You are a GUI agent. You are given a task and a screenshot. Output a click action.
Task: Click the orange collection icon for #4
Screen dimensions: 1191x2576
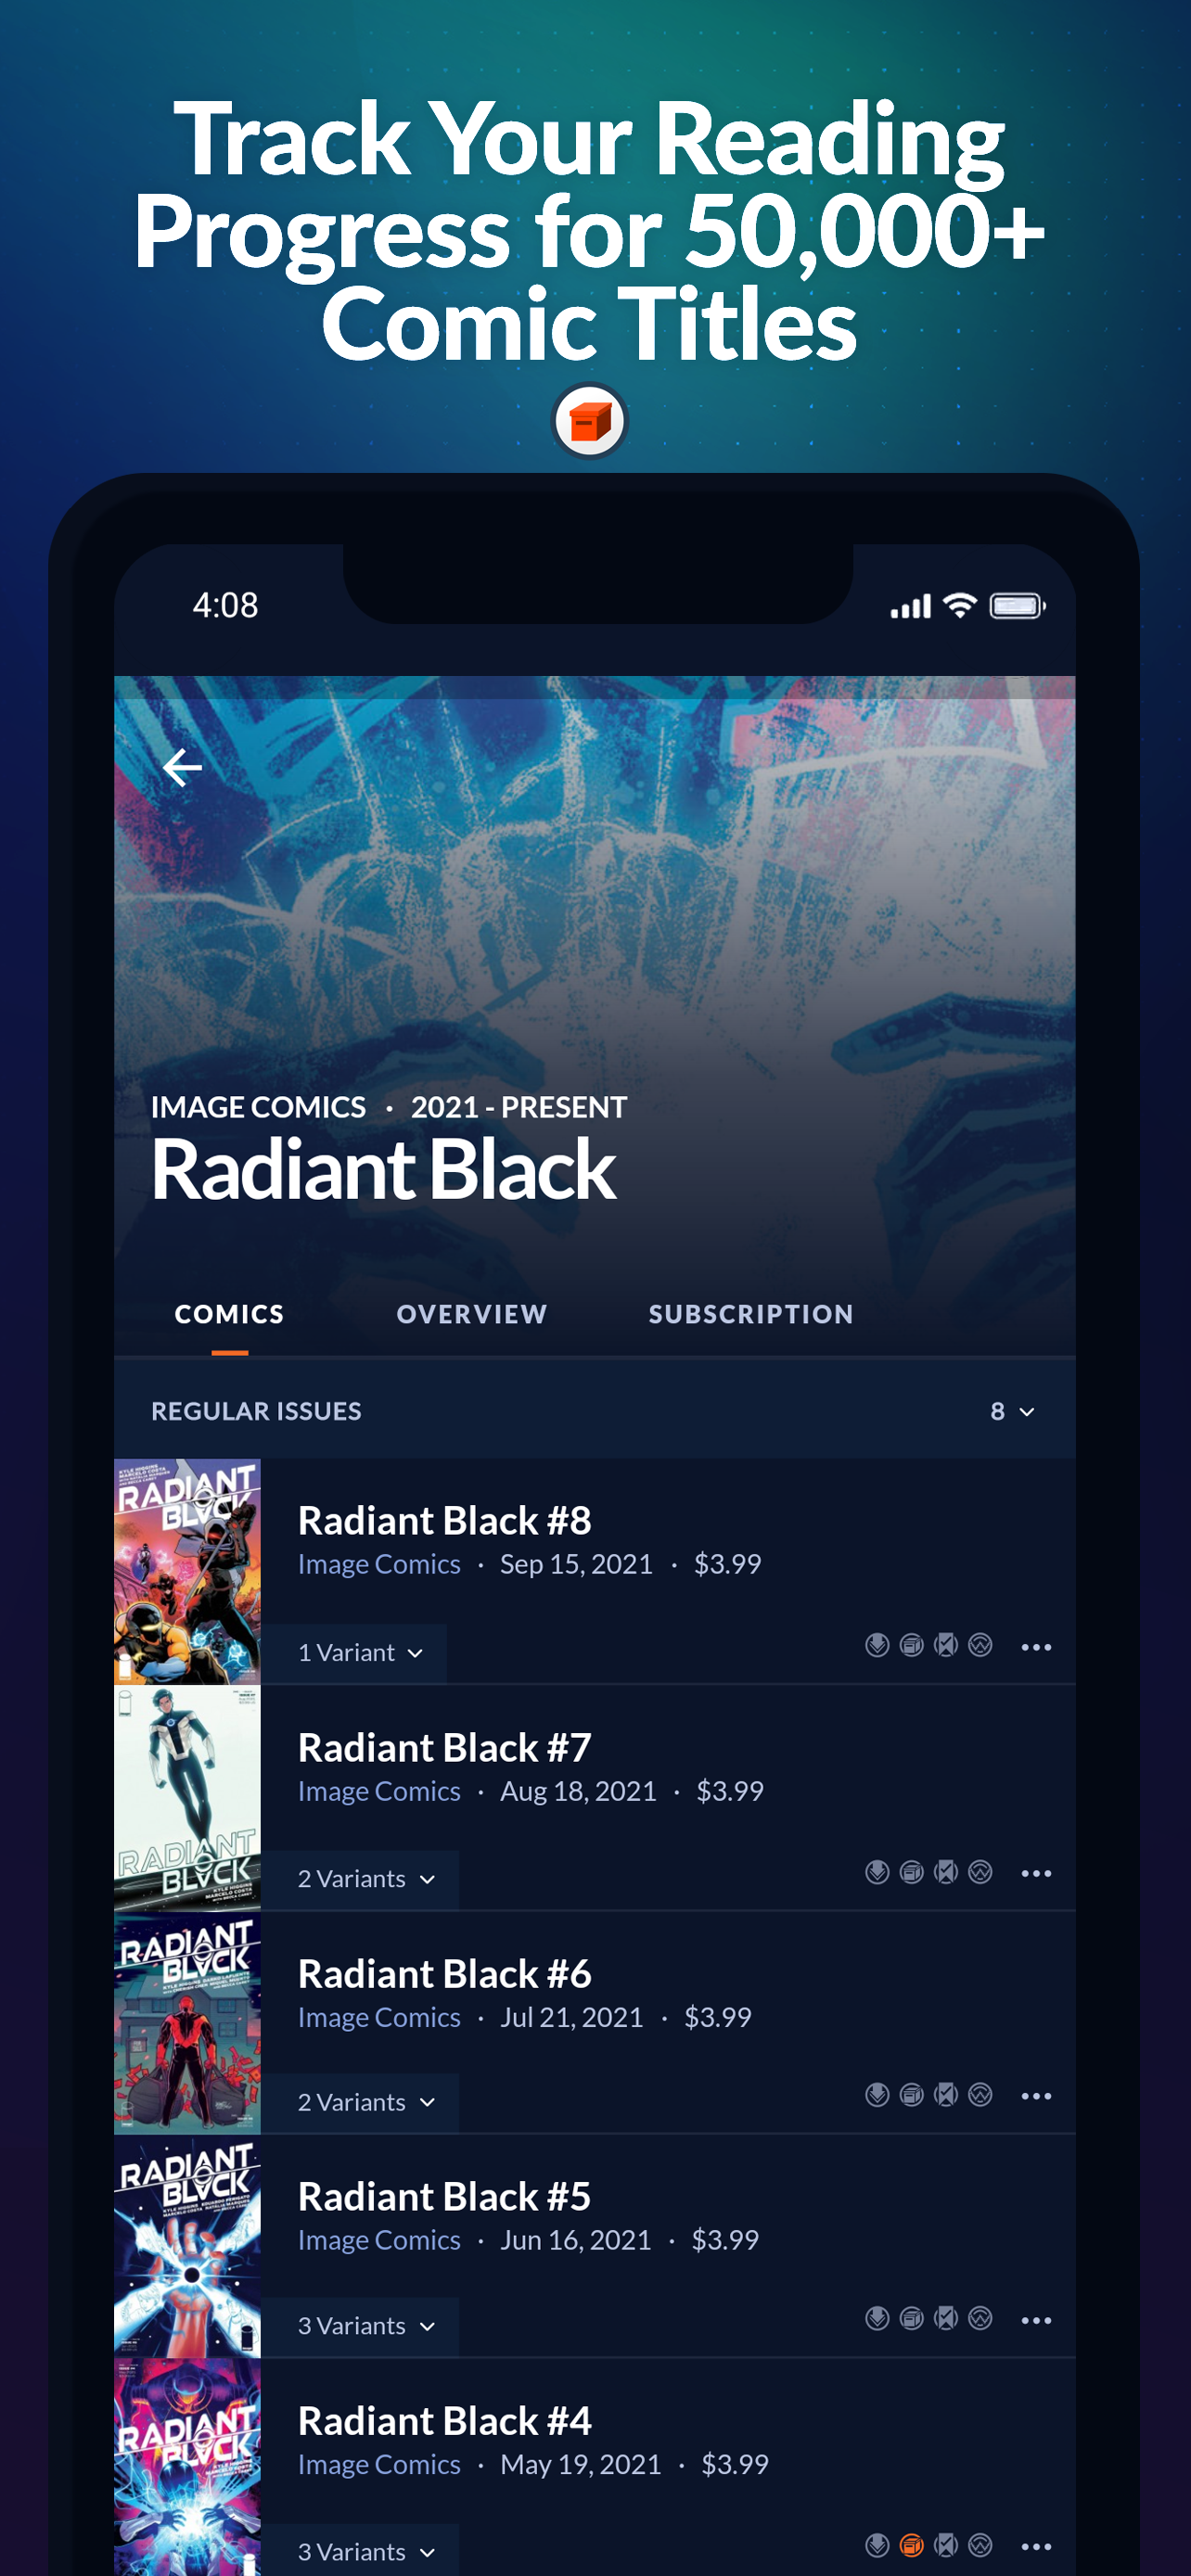coord(911,2545)
